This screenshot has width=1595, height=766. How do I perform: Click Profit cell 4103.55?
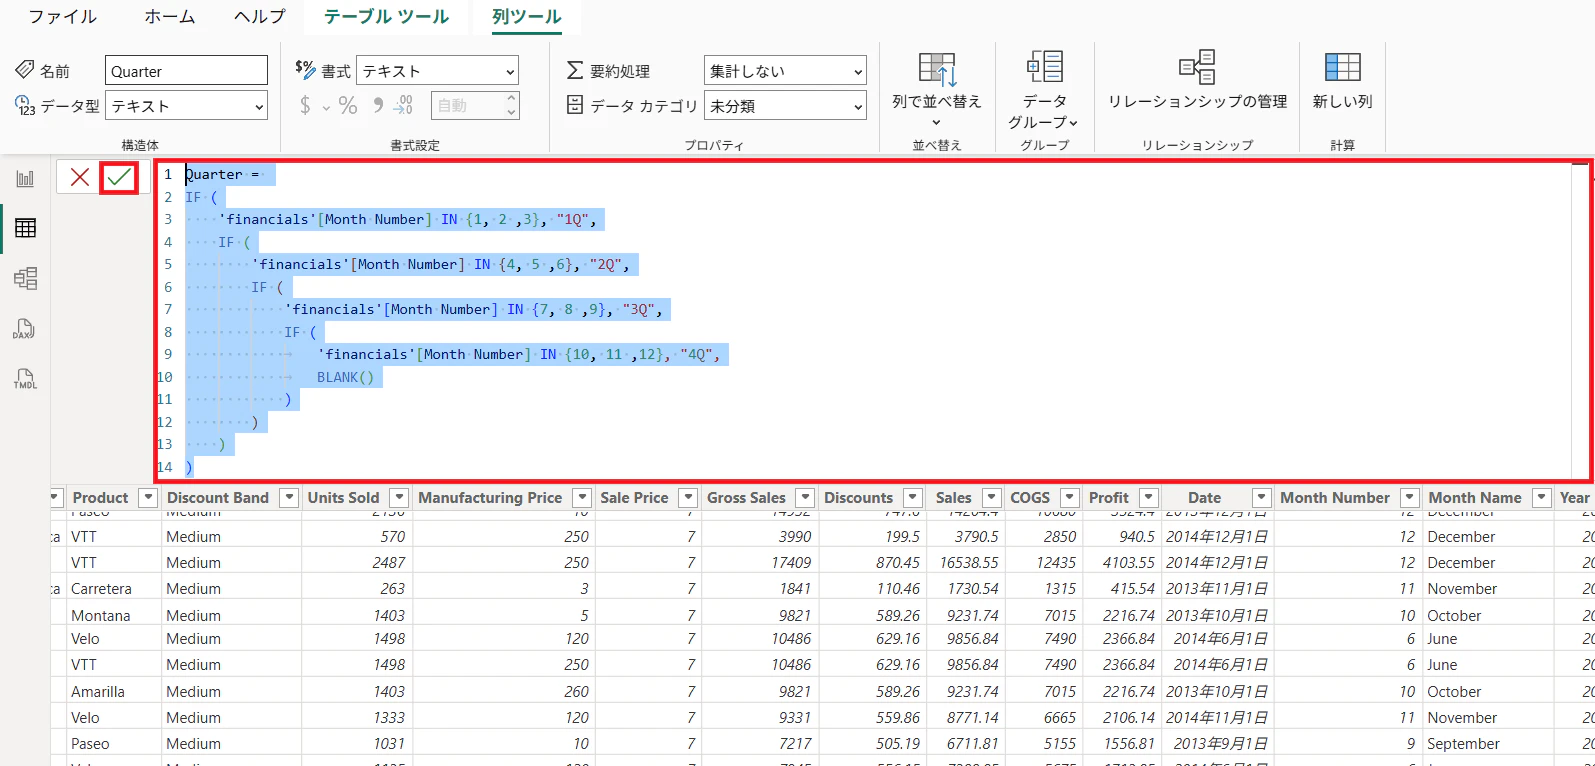pyautogui.click(x=1128, y=562)
